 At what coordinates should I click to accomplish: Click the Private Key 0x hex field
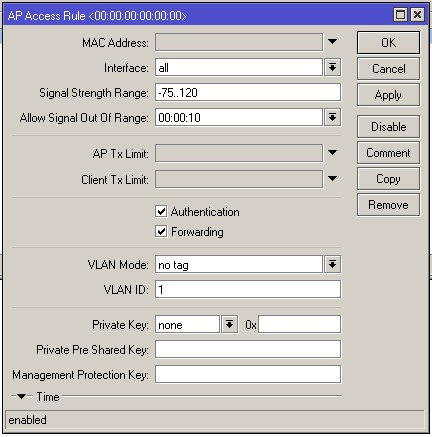299,324
